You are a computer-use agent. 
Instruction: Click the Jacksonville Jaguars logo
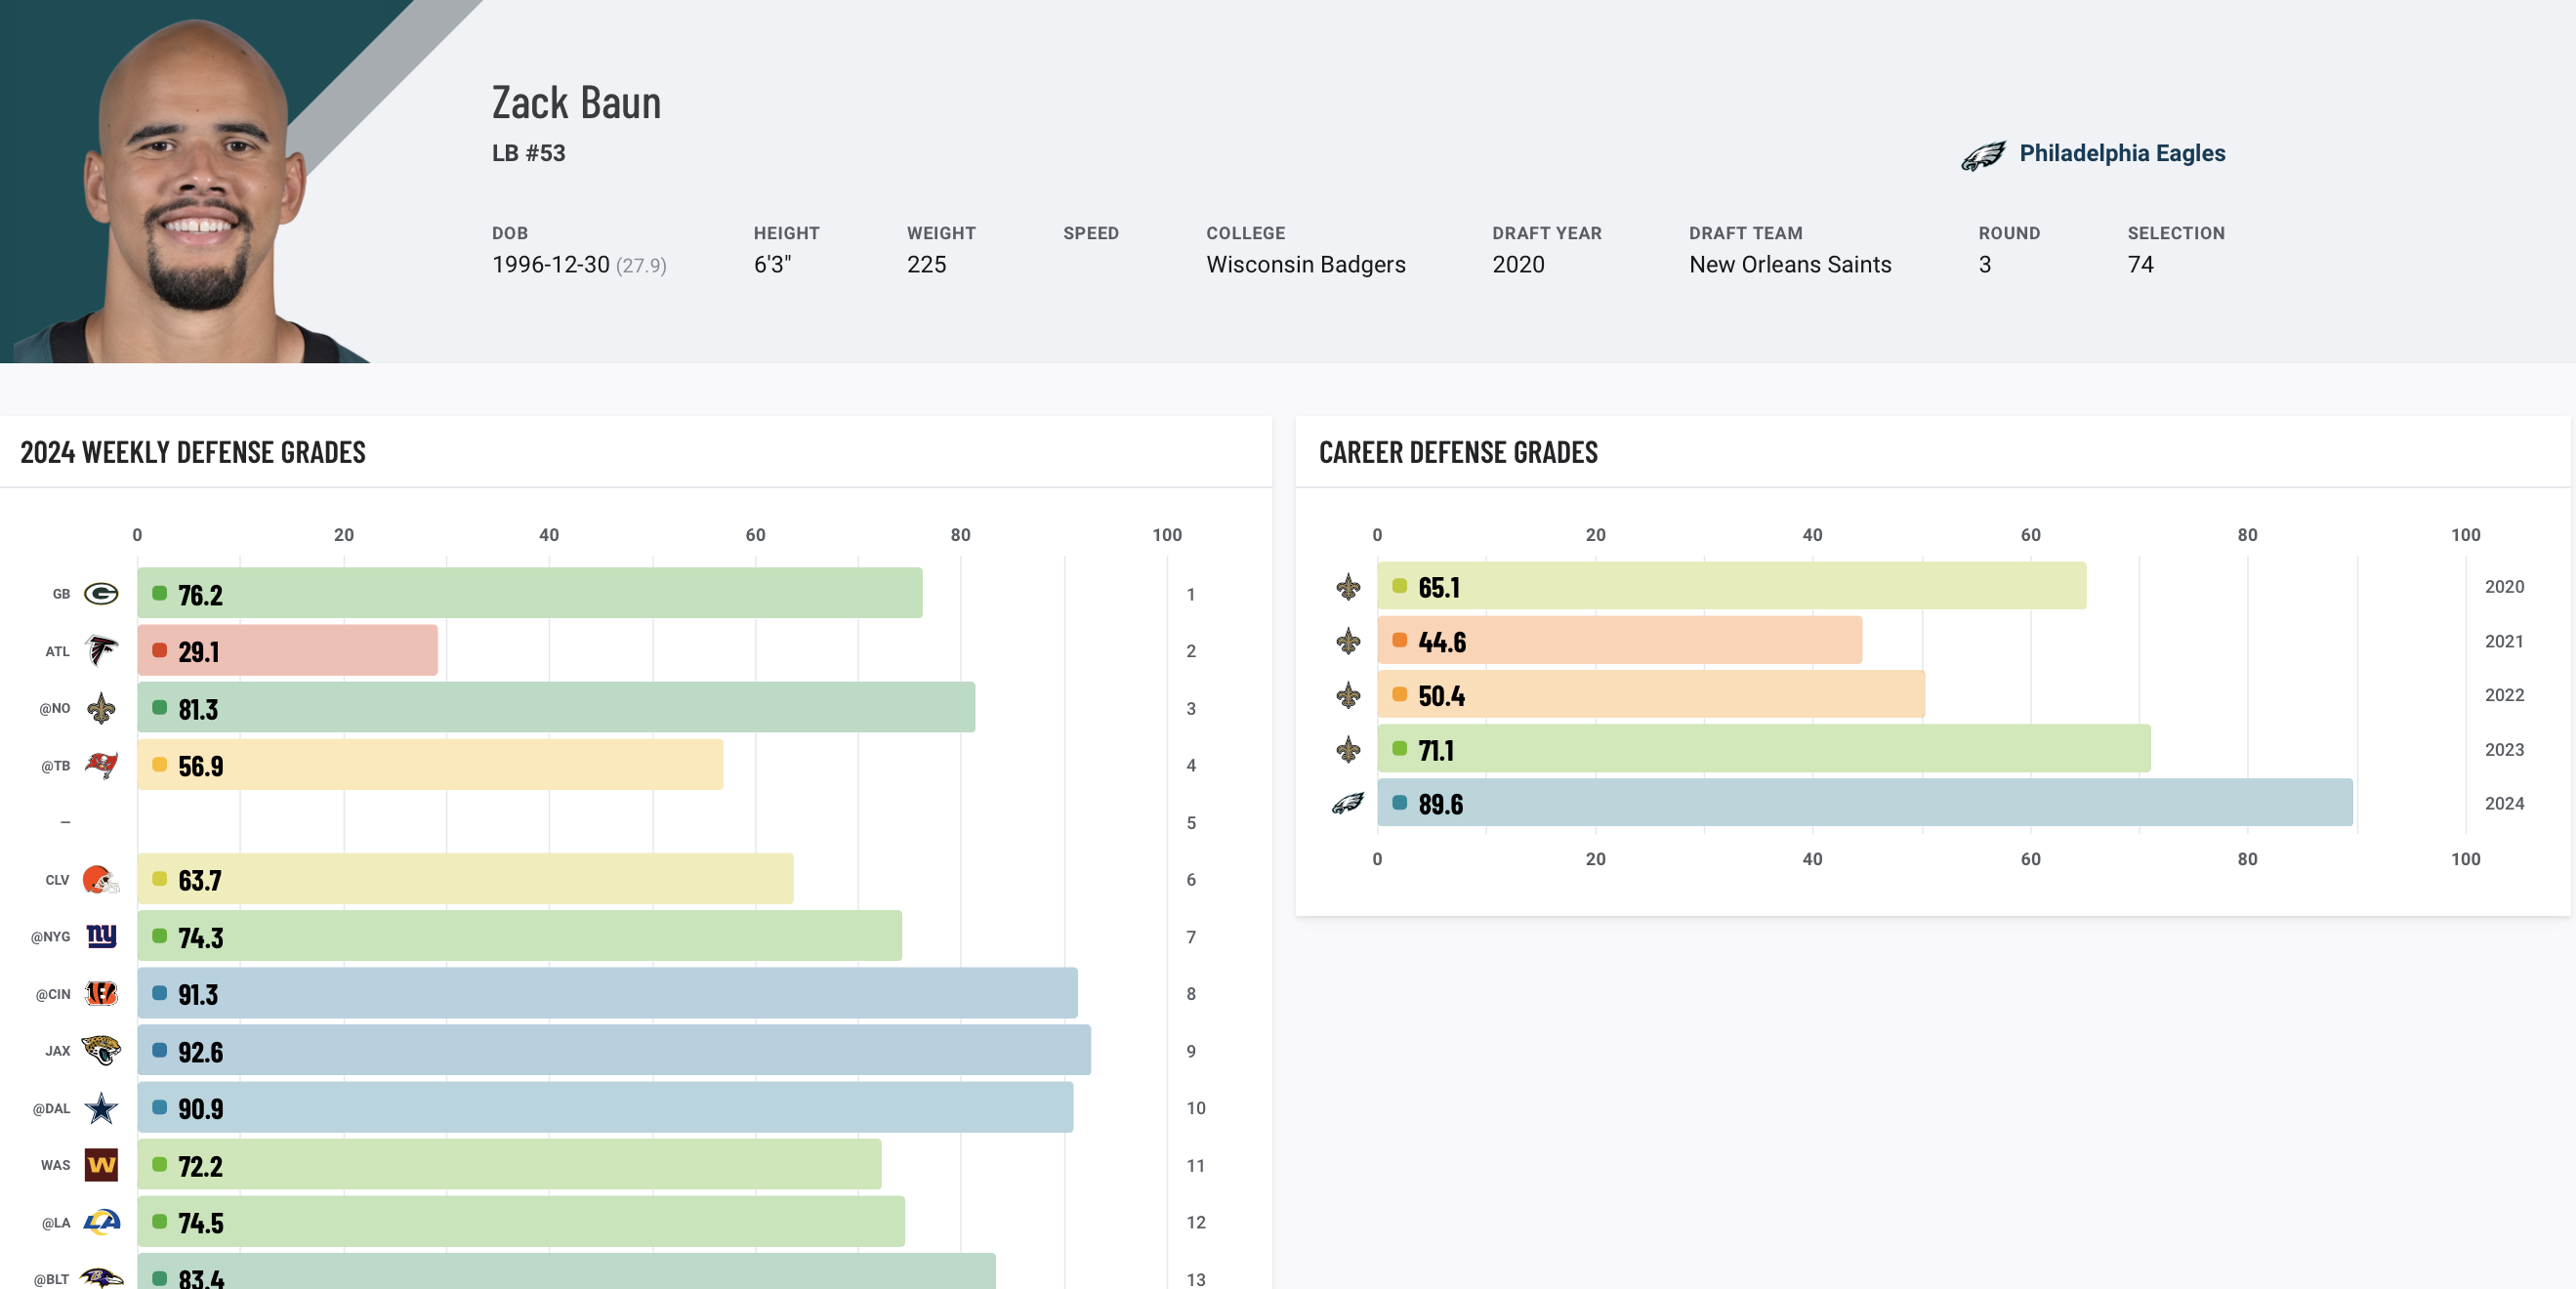(x=101, y=1050)
